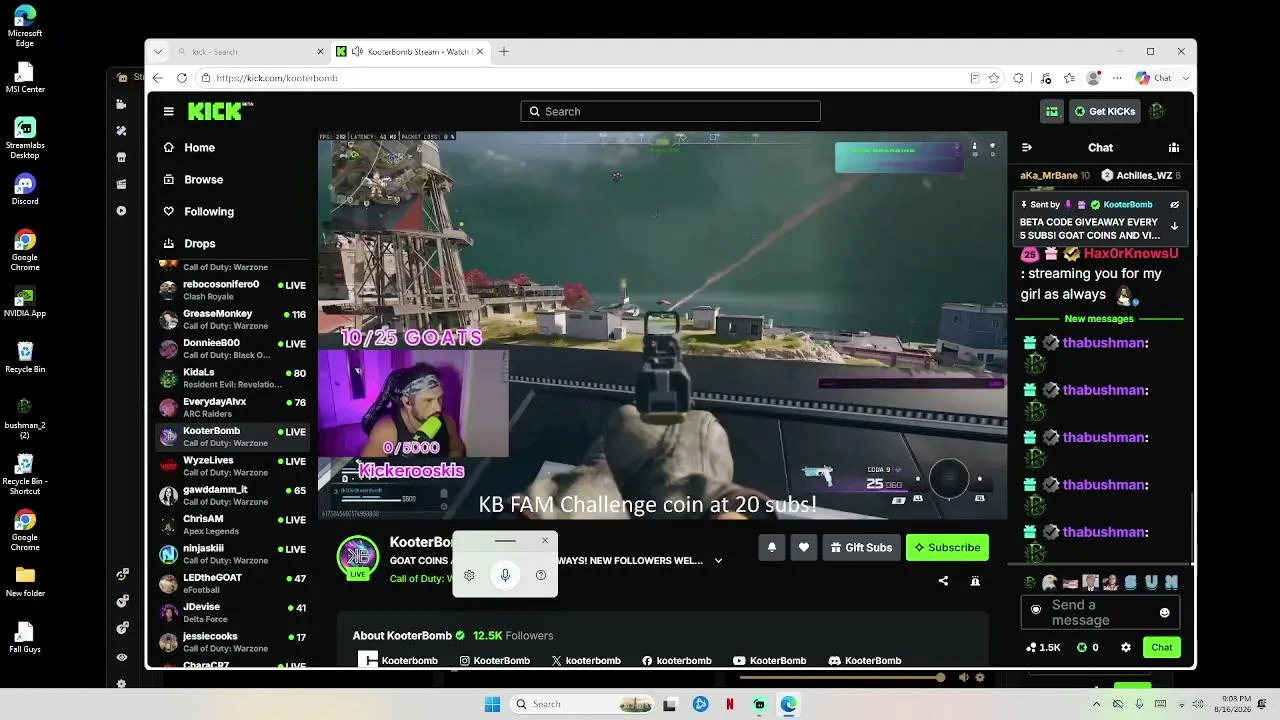Select jessiecooks channel in sidebar
This screenshot has height=720, width=1280.
pos(233,642)
